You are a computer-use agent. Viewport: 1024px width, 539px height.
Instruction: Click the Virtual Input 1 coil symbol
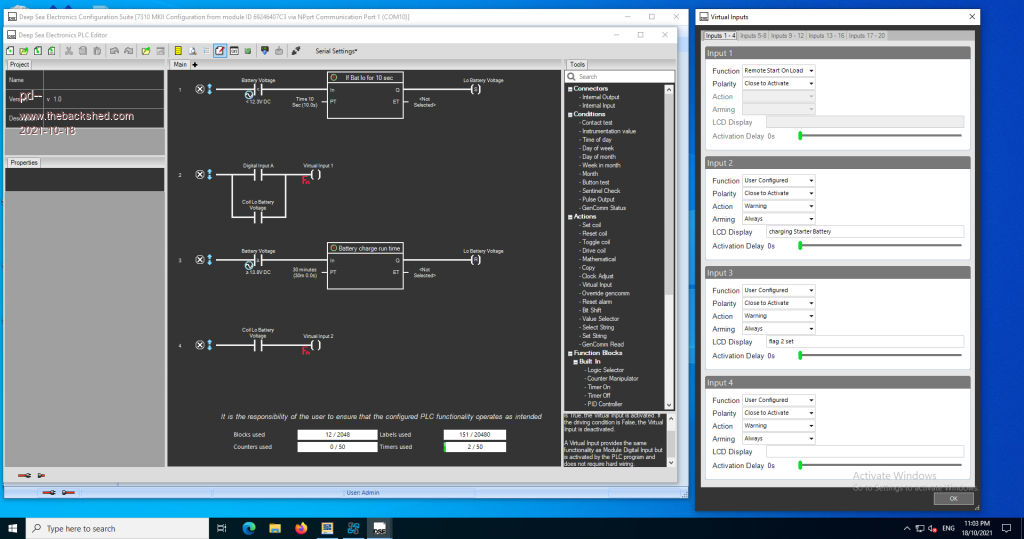coord(317,174)
